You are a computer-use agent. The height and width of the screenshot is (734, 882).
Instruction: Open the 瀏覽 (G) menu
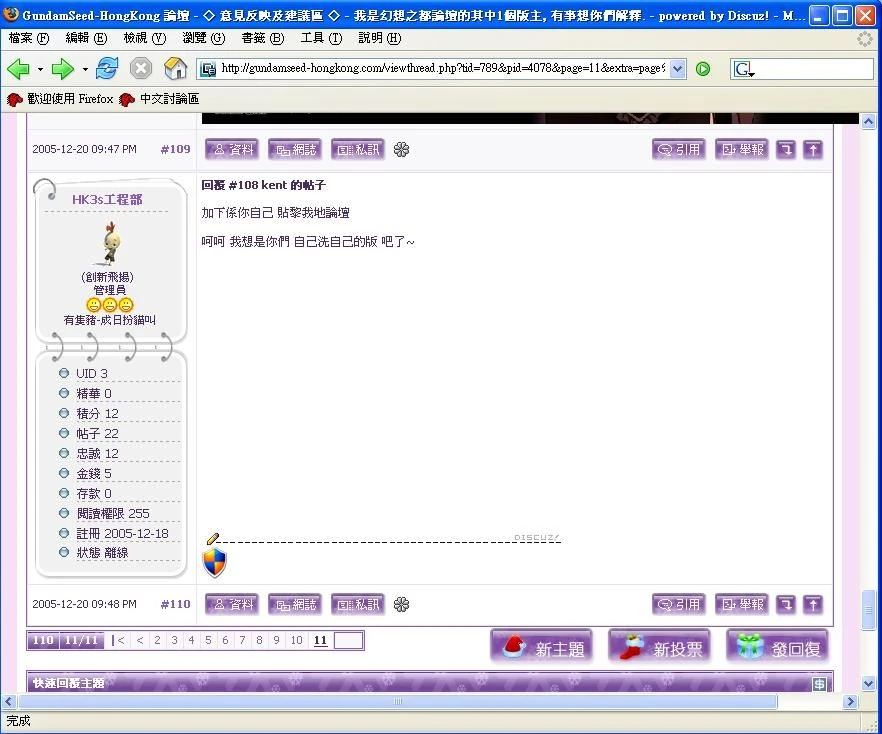(x=204, y=38)
